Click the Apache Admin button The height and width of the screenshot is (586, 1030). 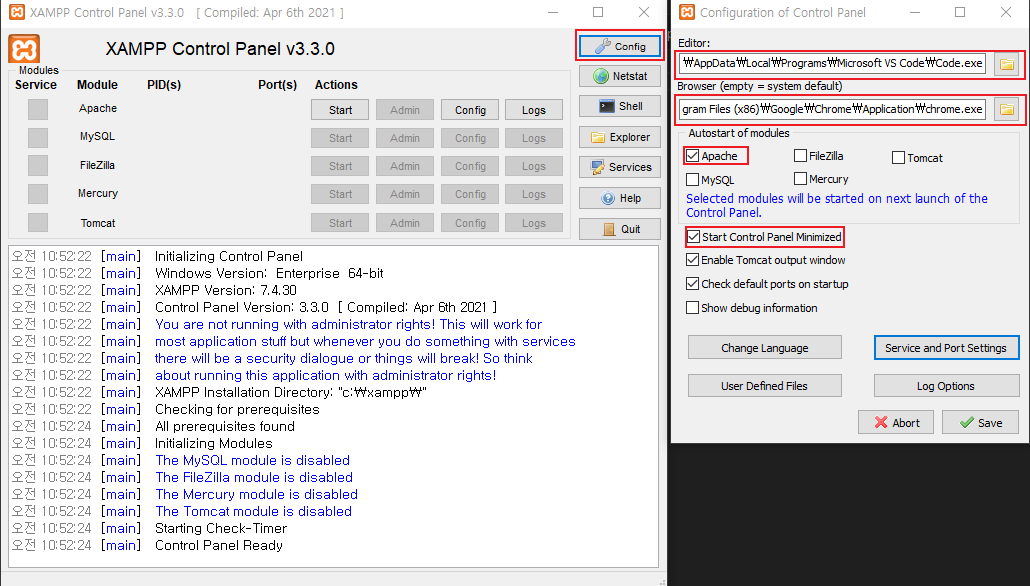click(x=405, y=110)
